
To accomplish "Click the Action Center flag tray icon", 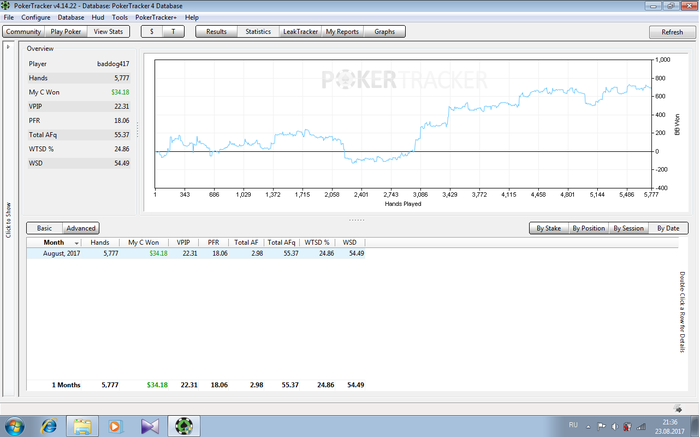I will coord(601,427).
